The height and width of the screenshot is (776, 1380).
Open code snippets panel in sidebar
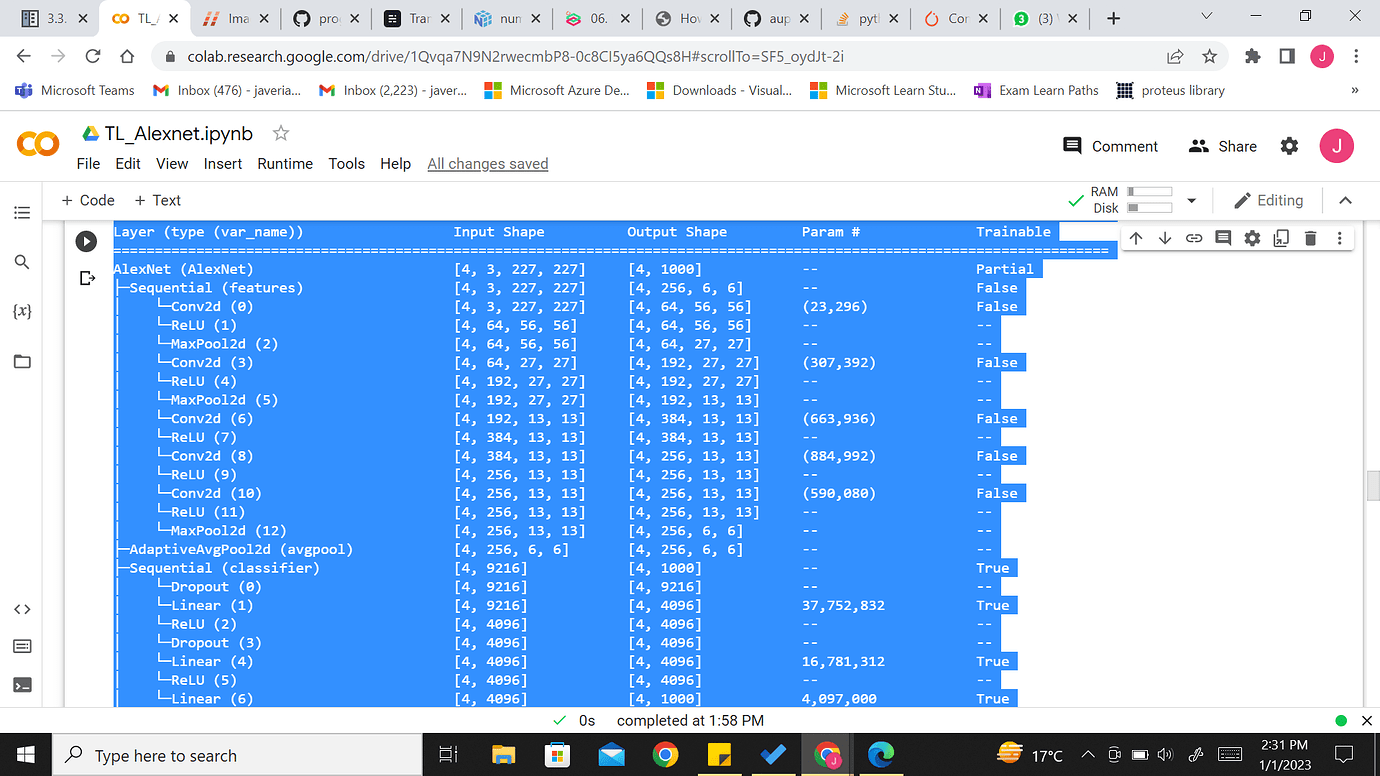[x=22, y=609]
